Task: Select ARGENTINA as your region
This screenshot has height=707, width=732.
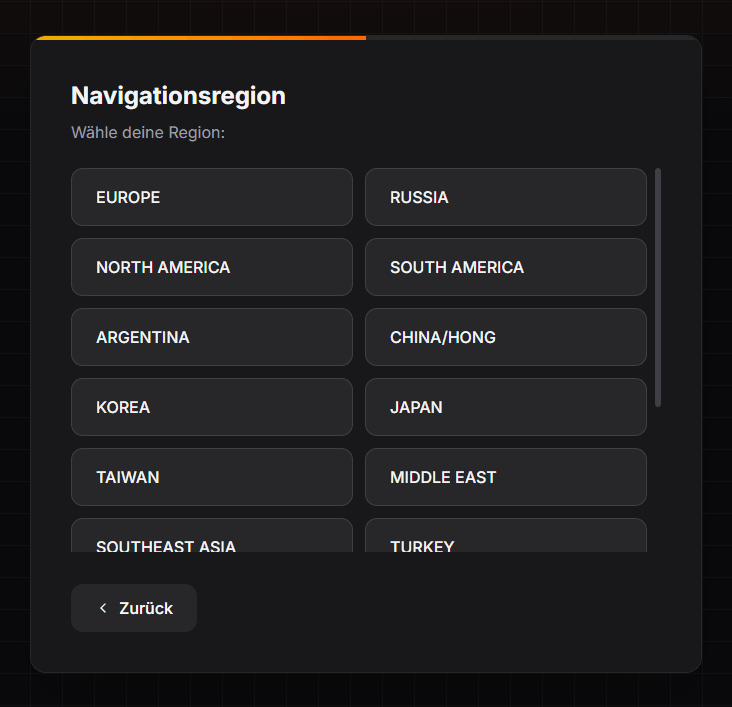Action: pyautogui.click(x=211, y=337)
